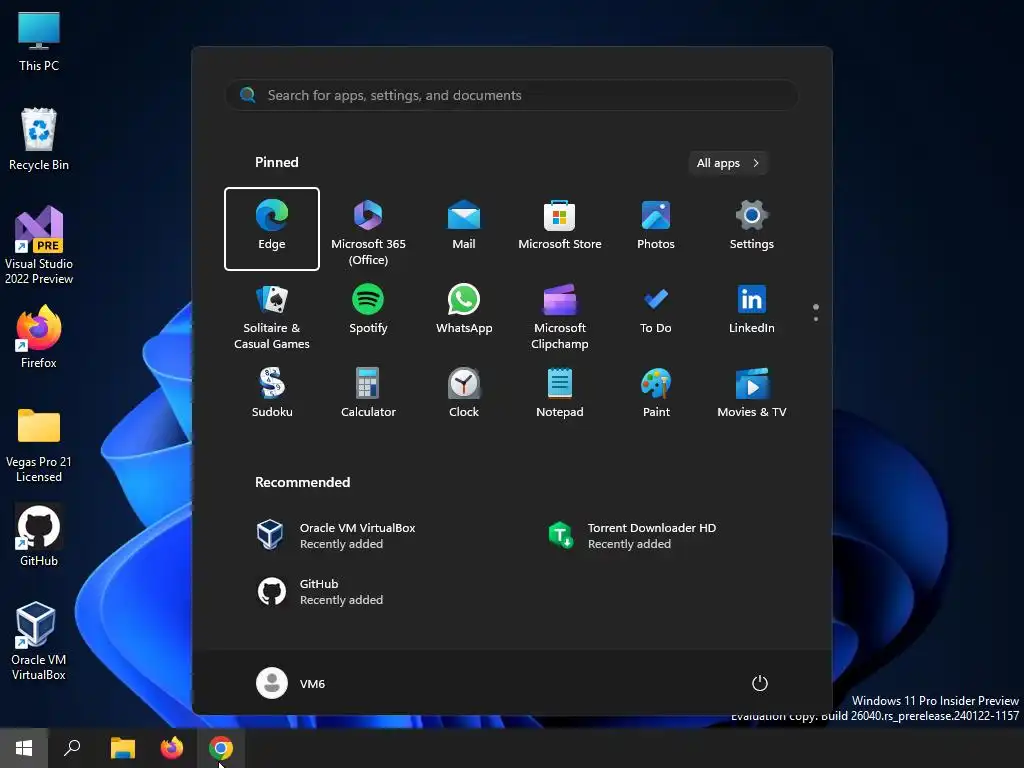Open LinkedIn

click(752, 310)
